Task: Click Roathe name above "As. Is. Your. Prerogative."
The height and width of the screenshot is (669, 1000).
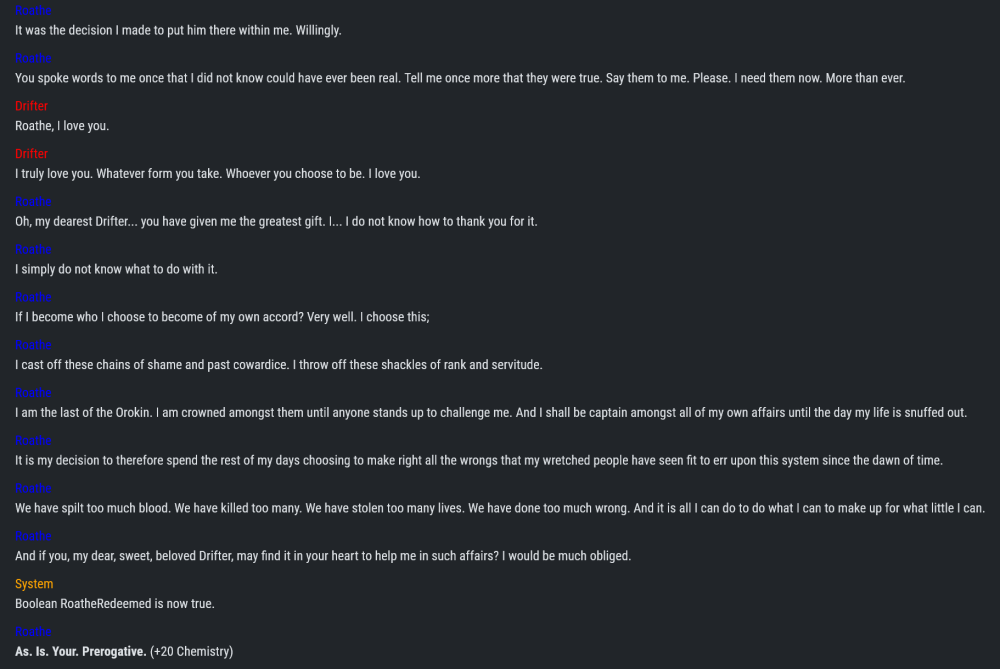Action: (x=33, y=632)
